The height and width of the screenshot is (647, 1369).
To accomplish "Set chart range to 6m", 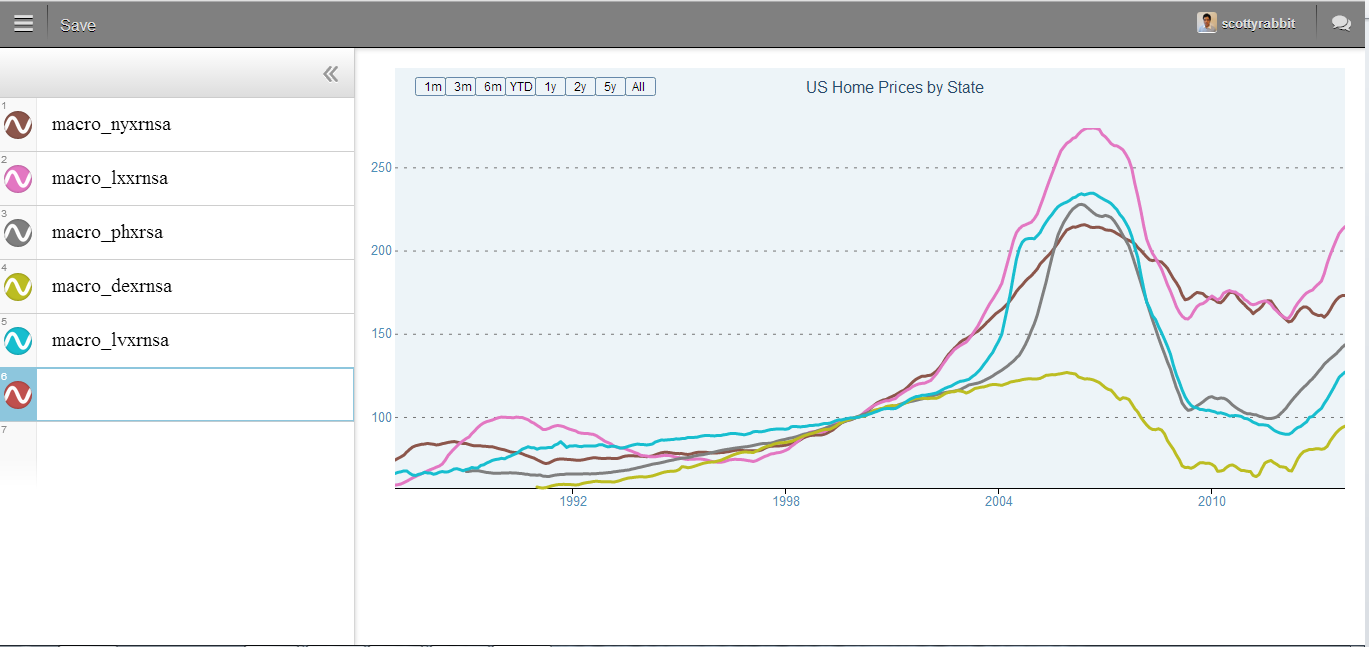I will [492, 87].
